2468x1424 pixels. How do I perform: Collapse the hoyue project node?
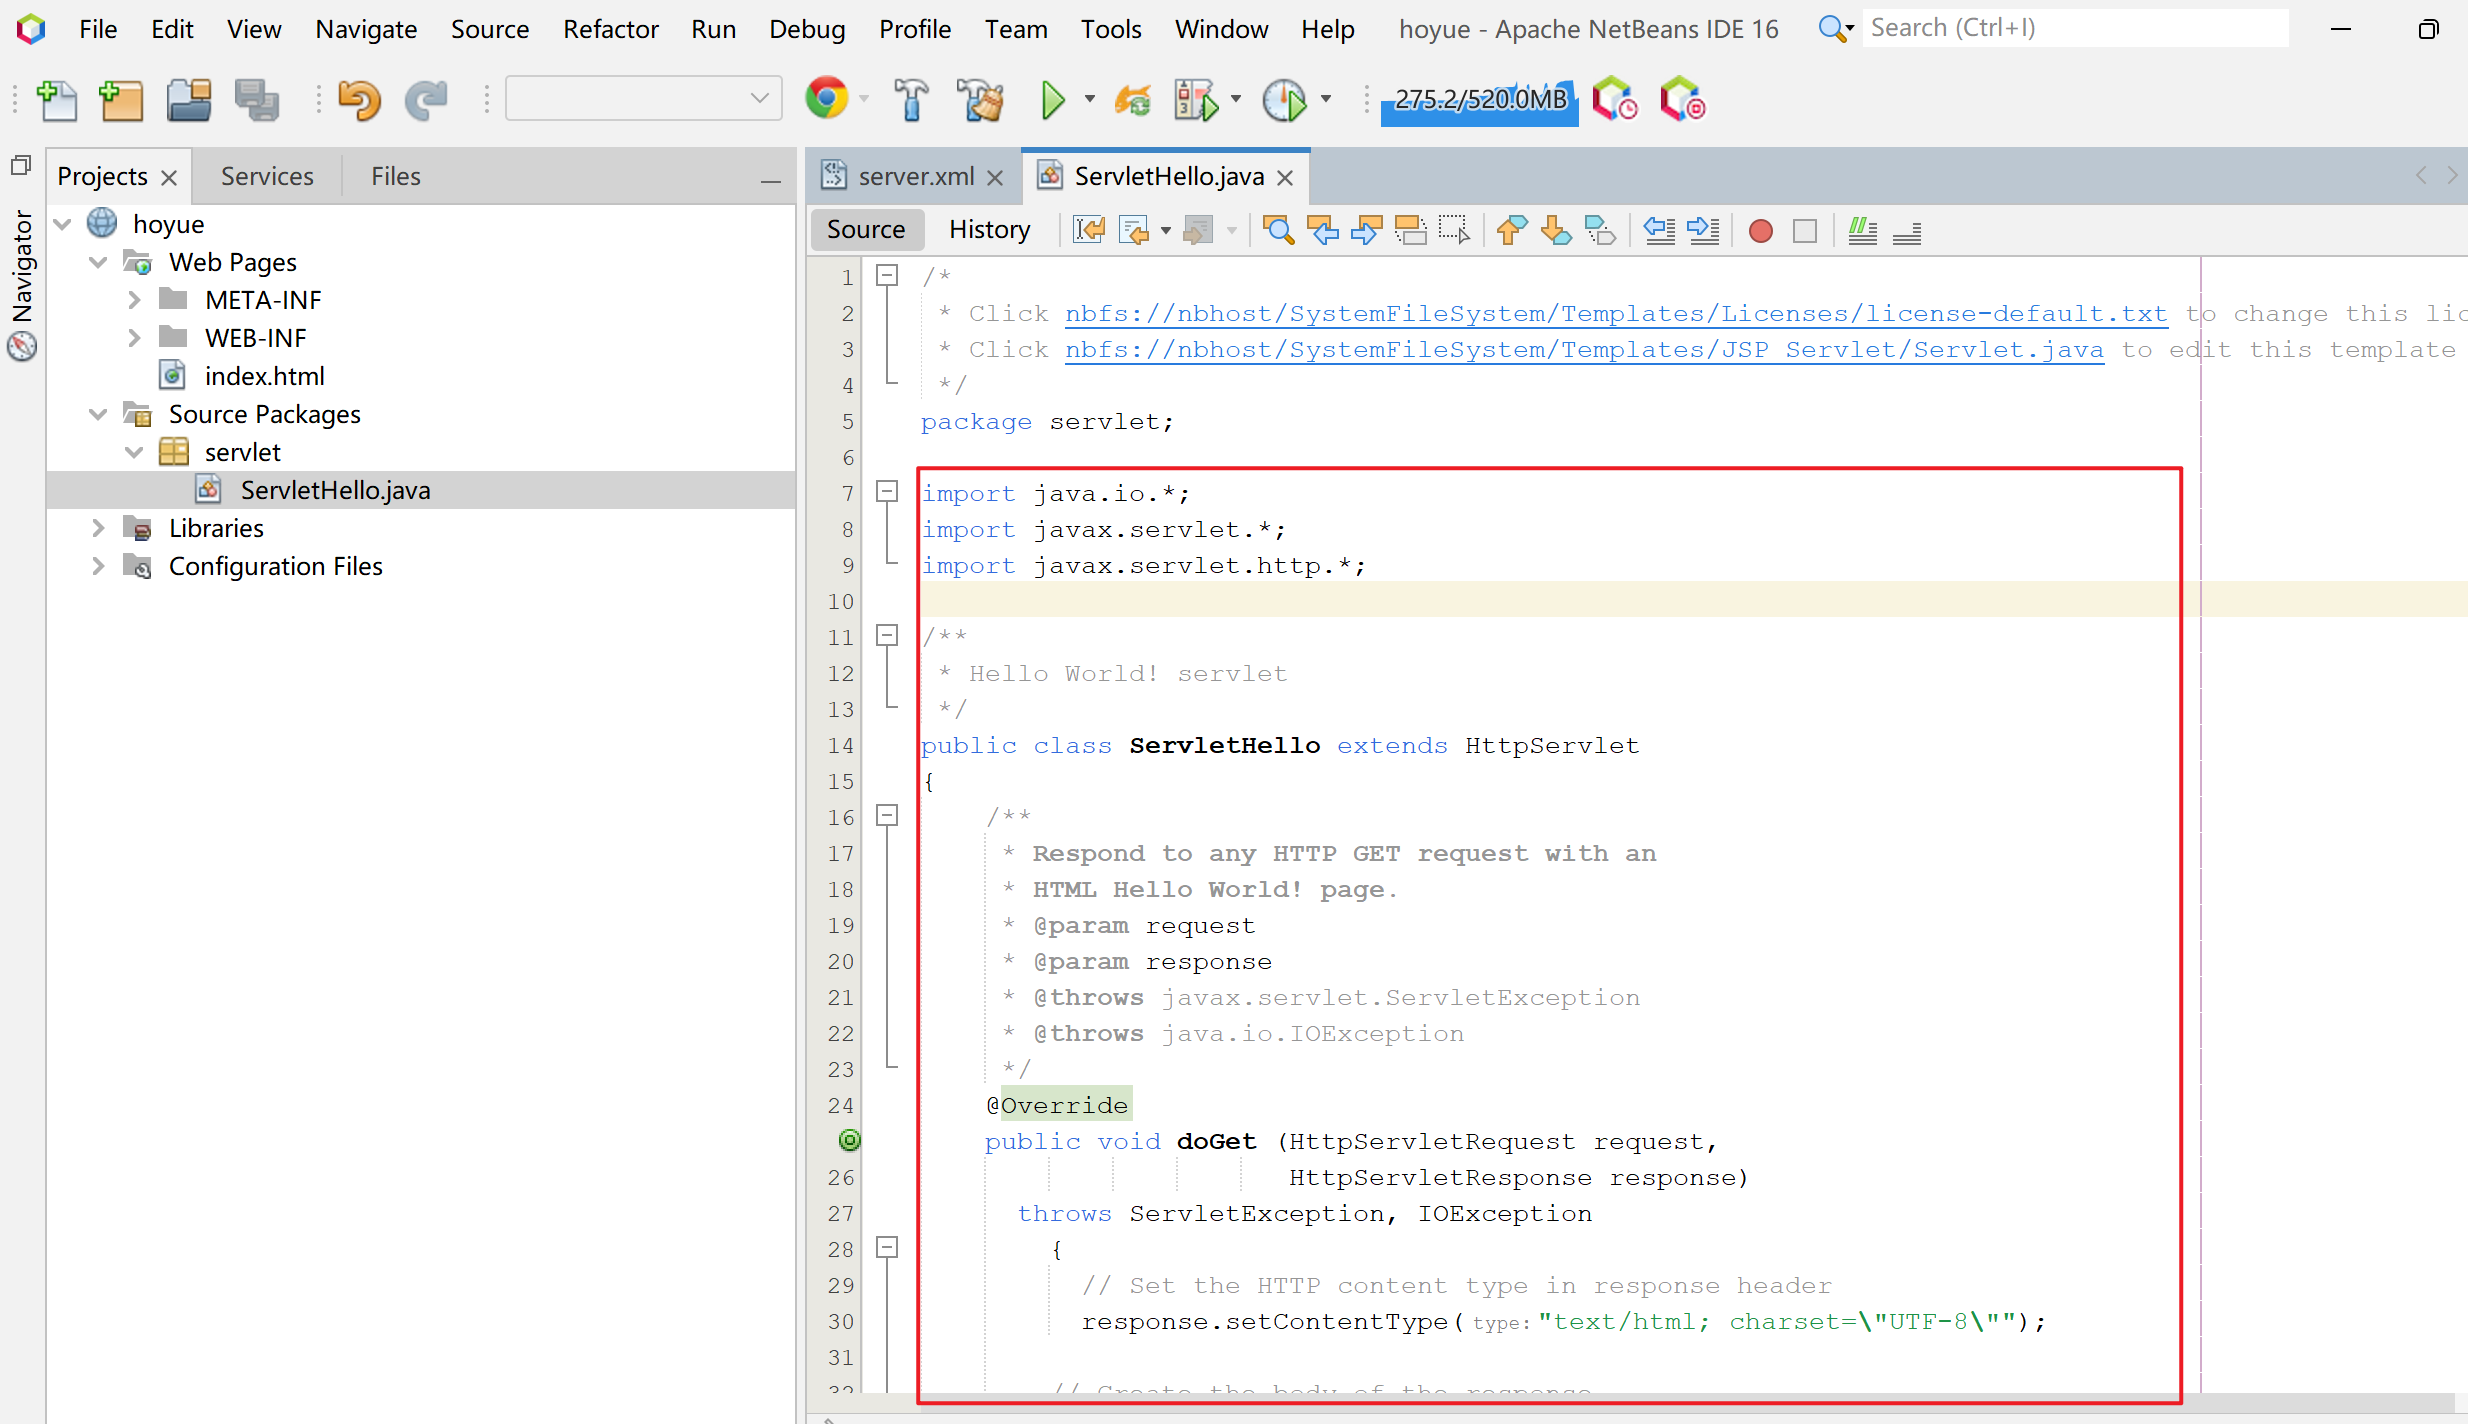click(63, 223)
